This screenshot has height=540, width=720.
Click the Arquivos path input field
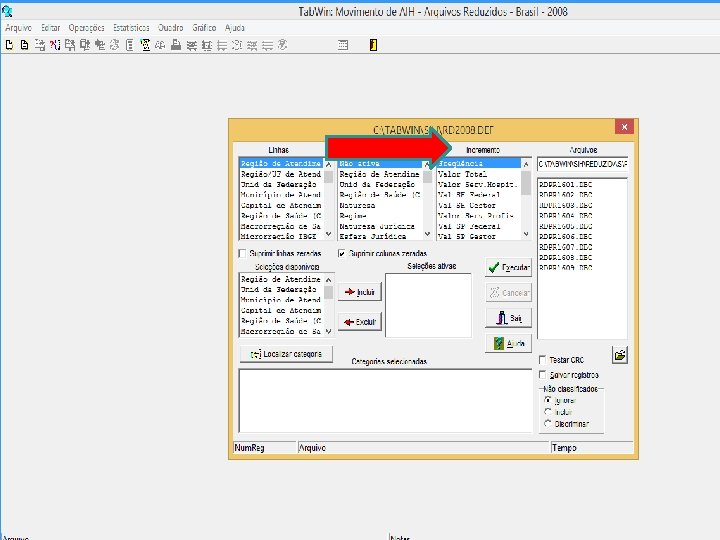coord(582,164)
